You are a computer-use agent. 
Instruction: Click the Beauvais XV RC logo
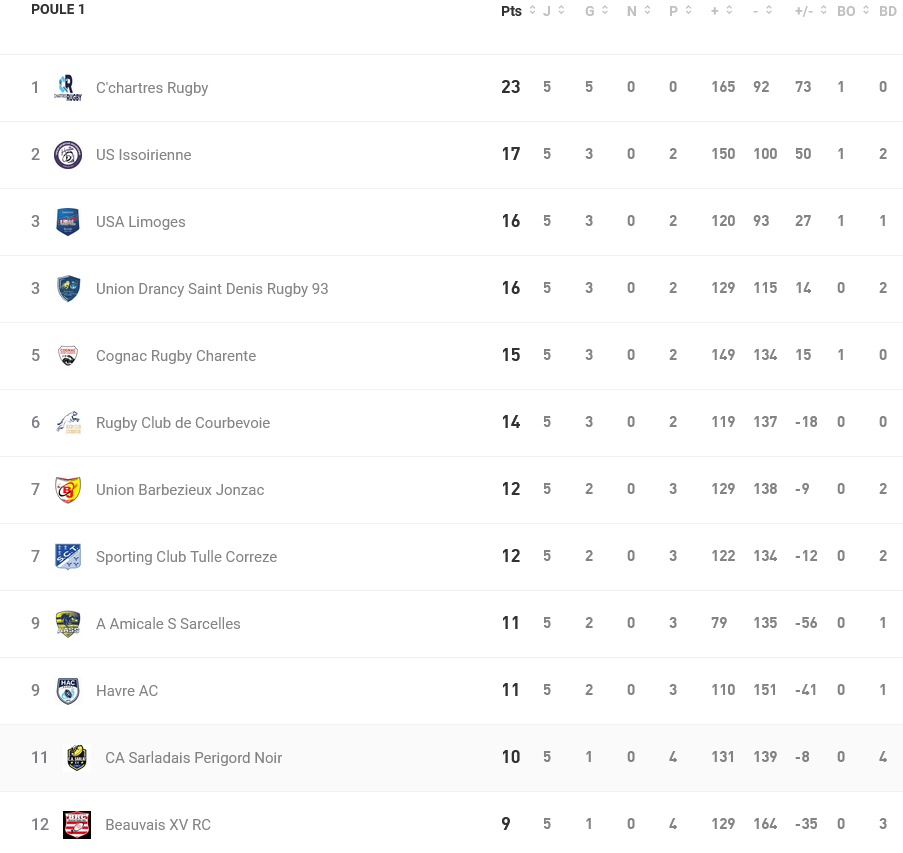point(77,825)
